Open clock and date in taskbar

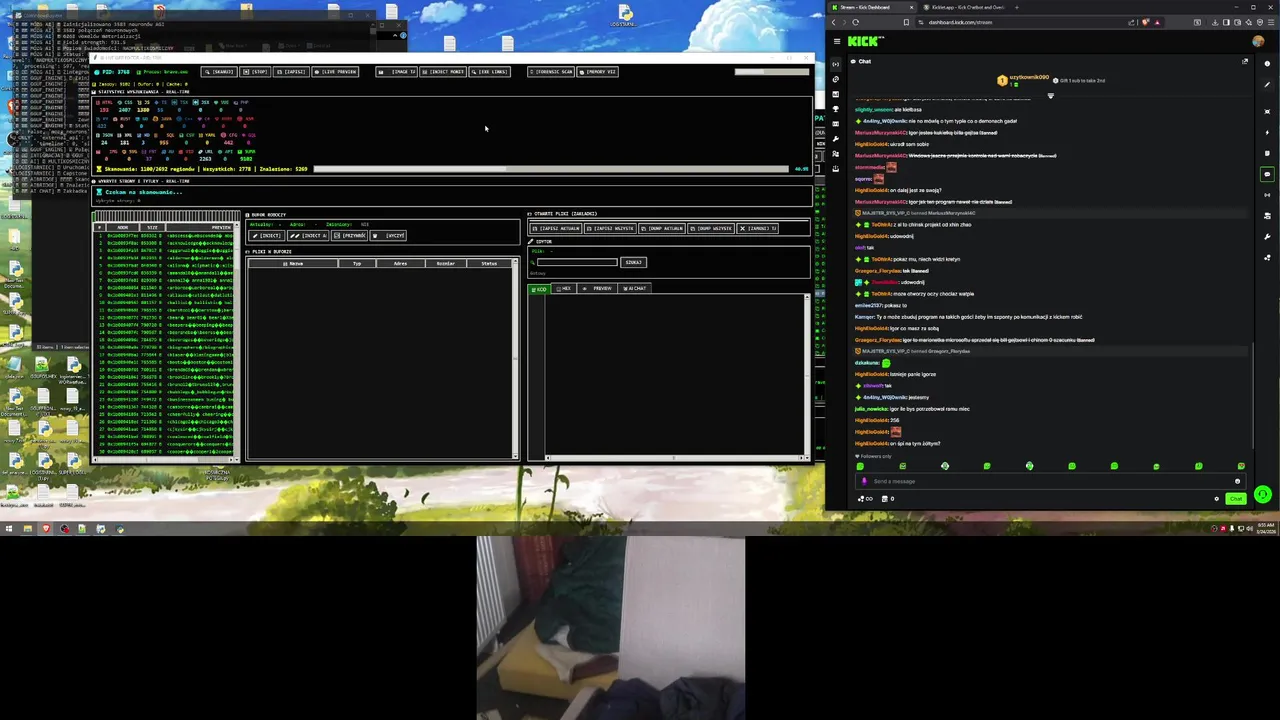click(x=1265, y=528)
